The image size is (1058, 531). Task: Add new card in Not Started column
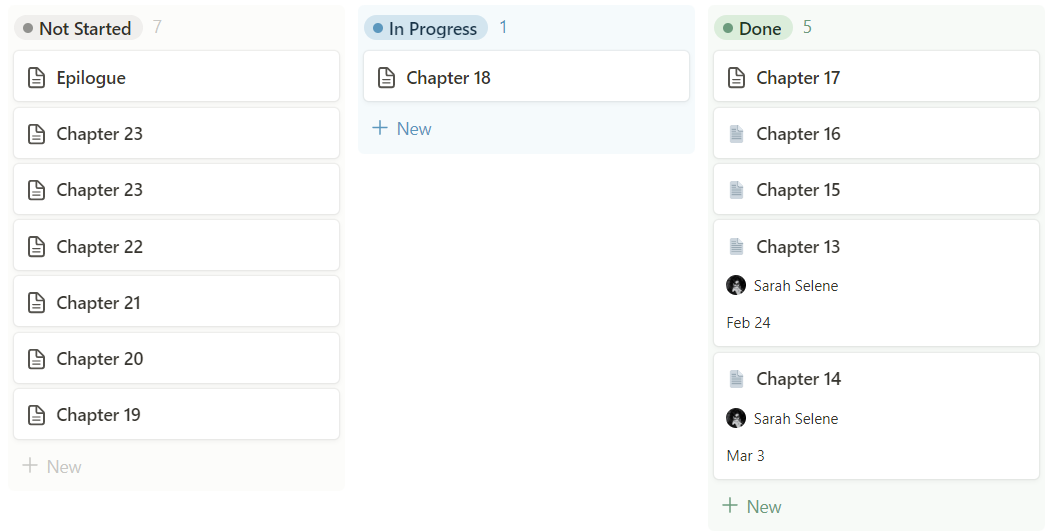pyautogui.click(x=52, y=466)
